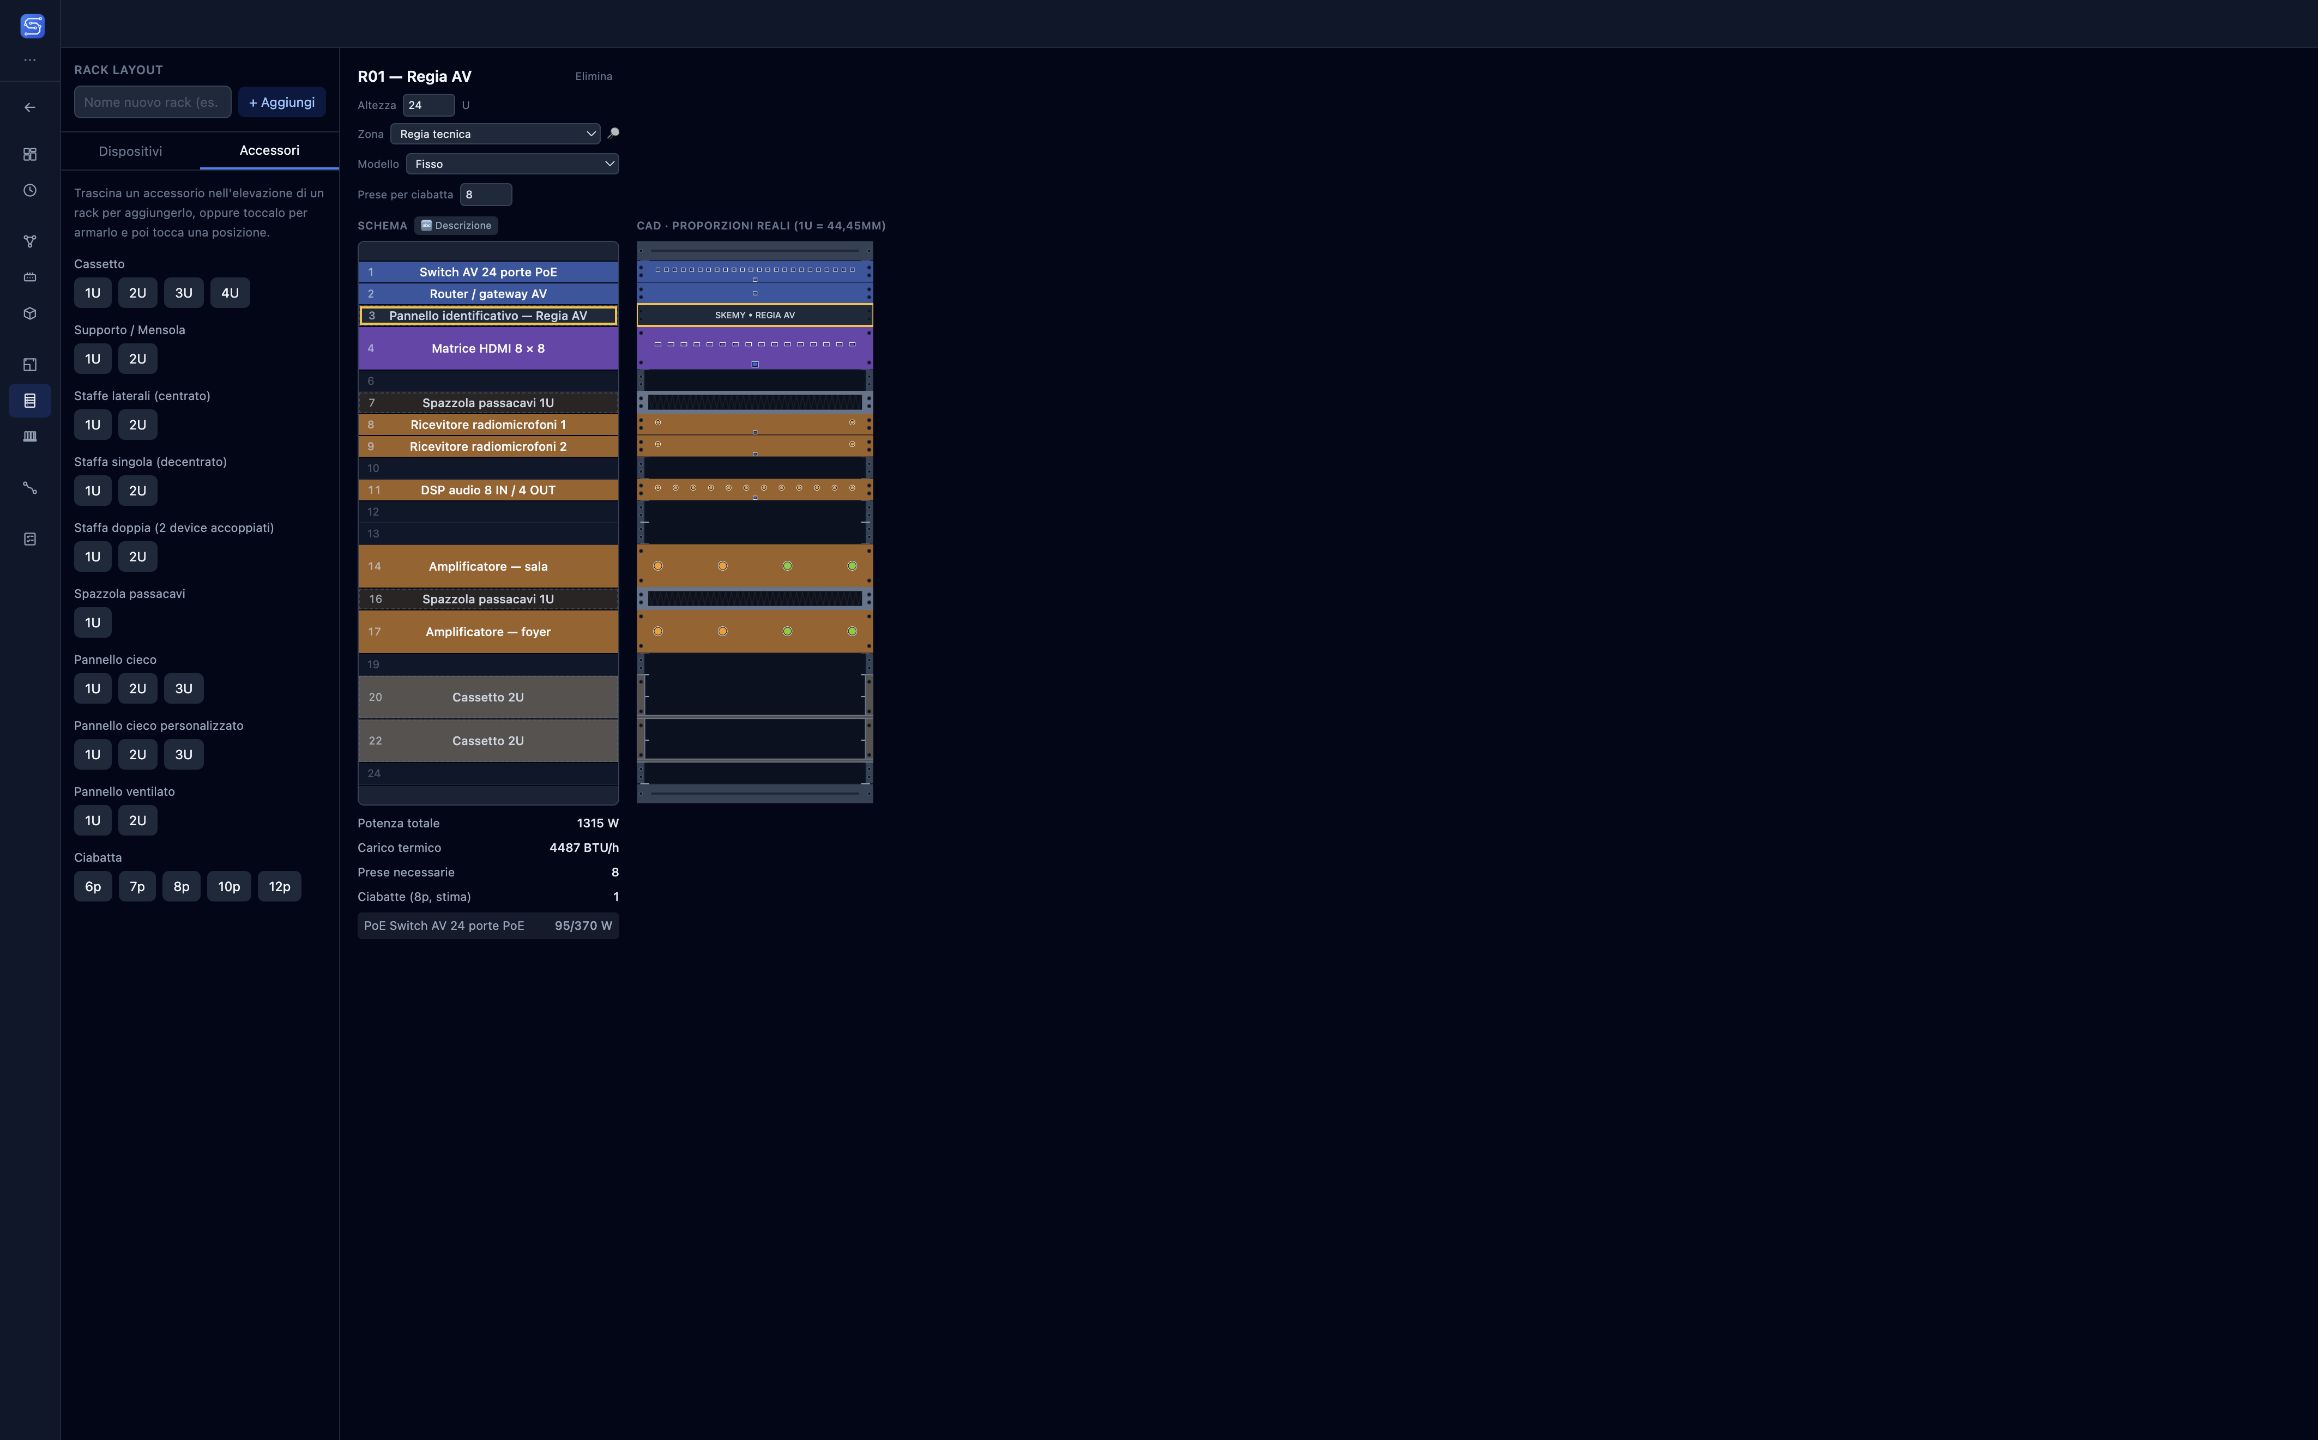Image resolution: width=2318 pixels, height=1440 pixels.
Task: Open the Zona dropdown showing Regia tecnica
Action: pos(495,134)
